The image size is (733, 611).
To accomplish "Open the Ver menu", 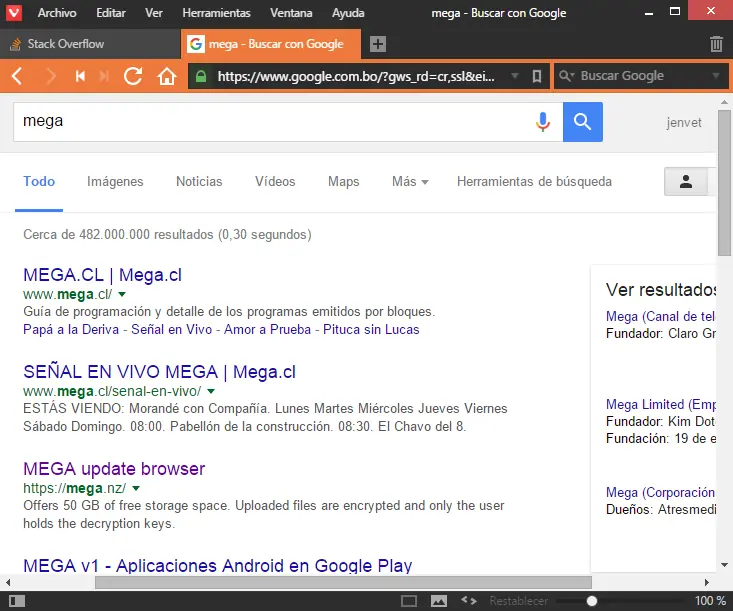I will 154,13.
